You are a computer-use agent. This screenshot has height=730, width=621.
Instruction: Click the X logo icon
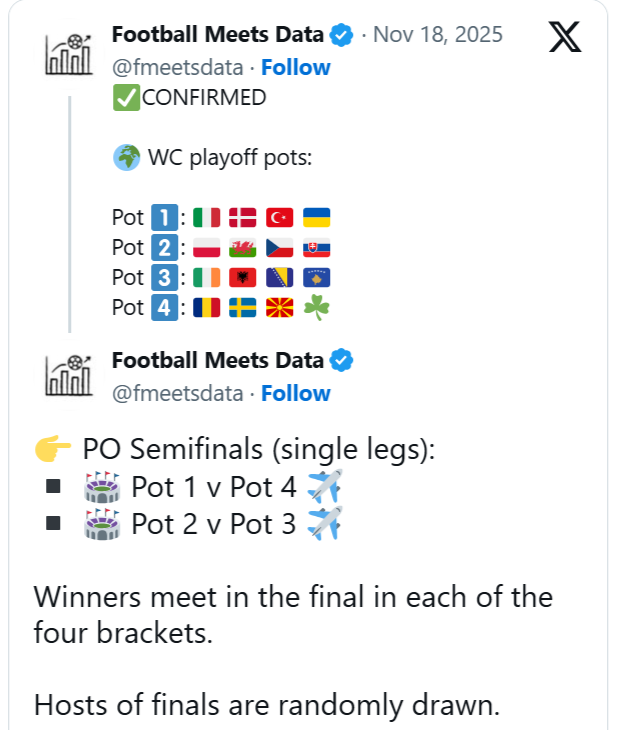tap(566, 36)
